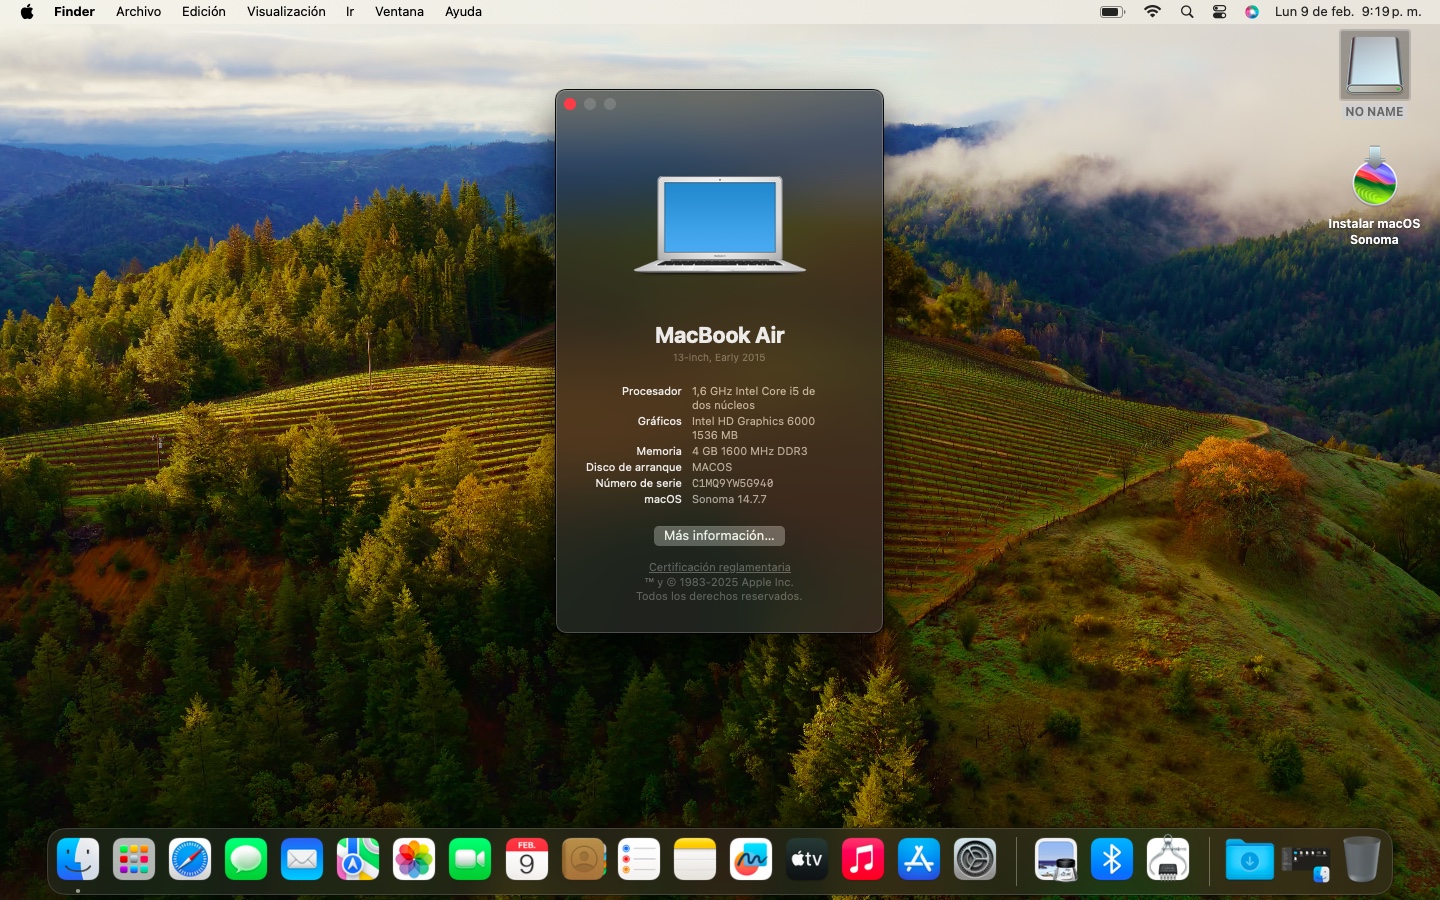Open the Music app in Dock

pos(863,859)
